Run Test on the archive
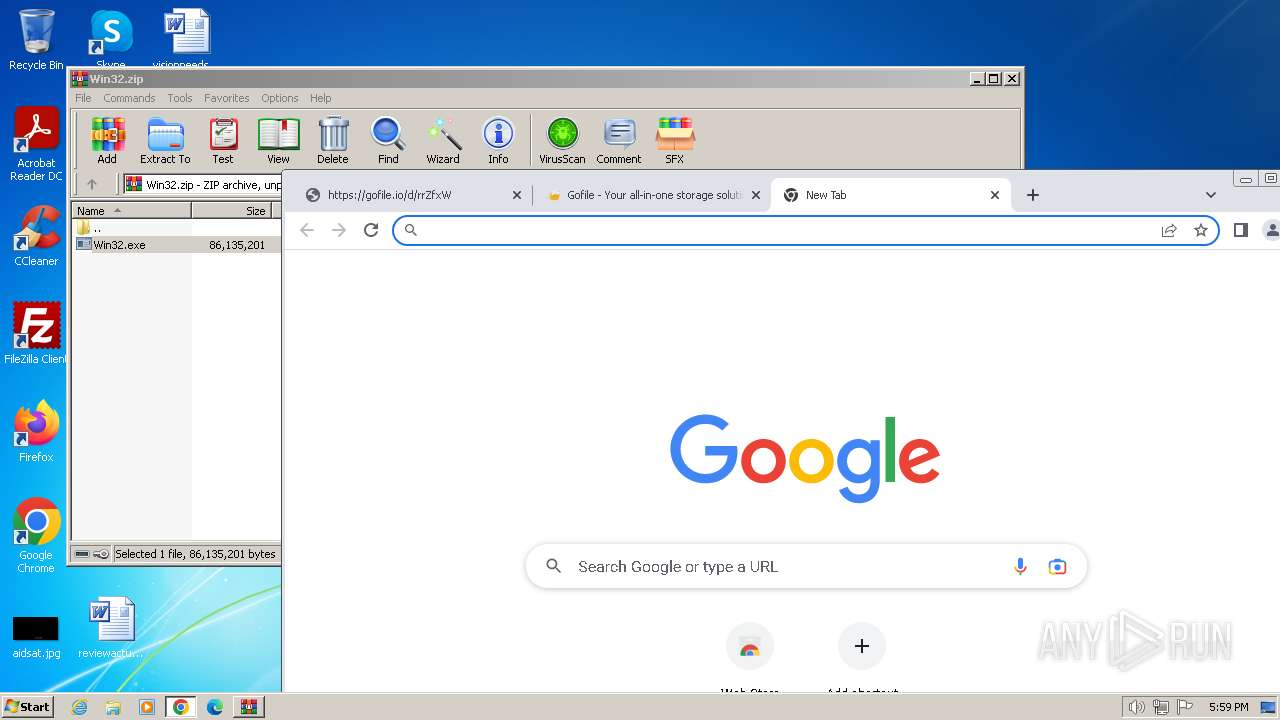1280x720 pixels. tap(223, 140)
